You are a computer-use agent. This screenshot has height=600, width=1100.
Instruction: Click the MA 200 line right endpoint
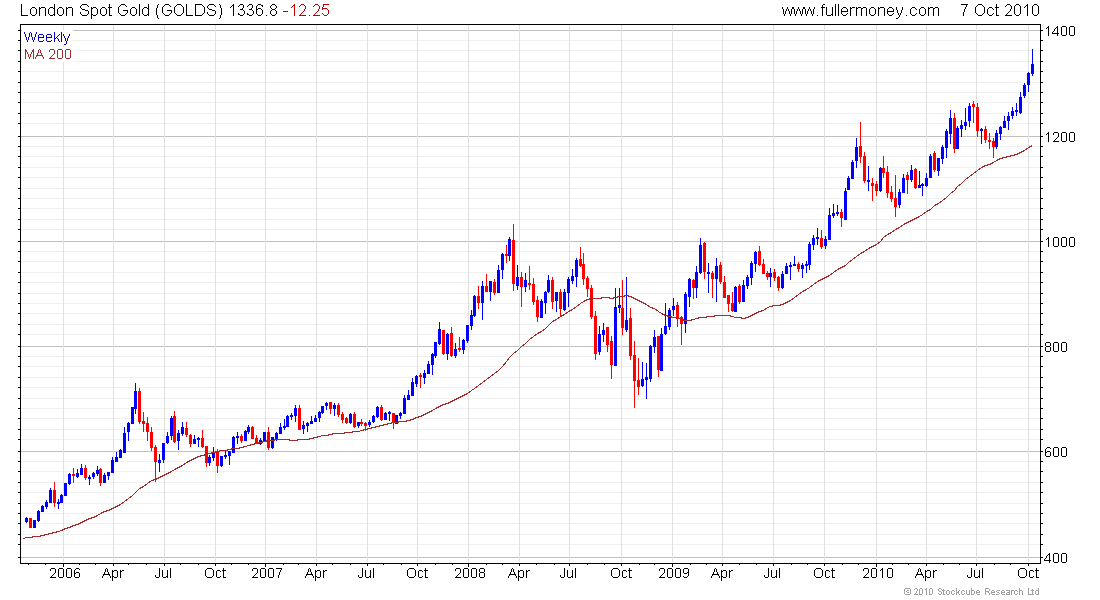pyautogui.click(x=1031, y=146)
